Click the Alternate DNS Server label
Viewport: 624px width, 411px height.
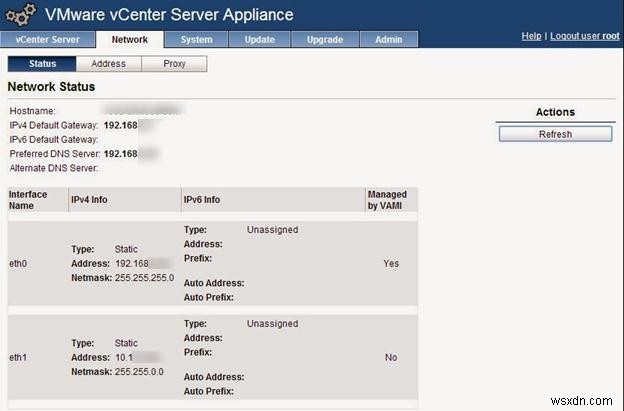54,168
